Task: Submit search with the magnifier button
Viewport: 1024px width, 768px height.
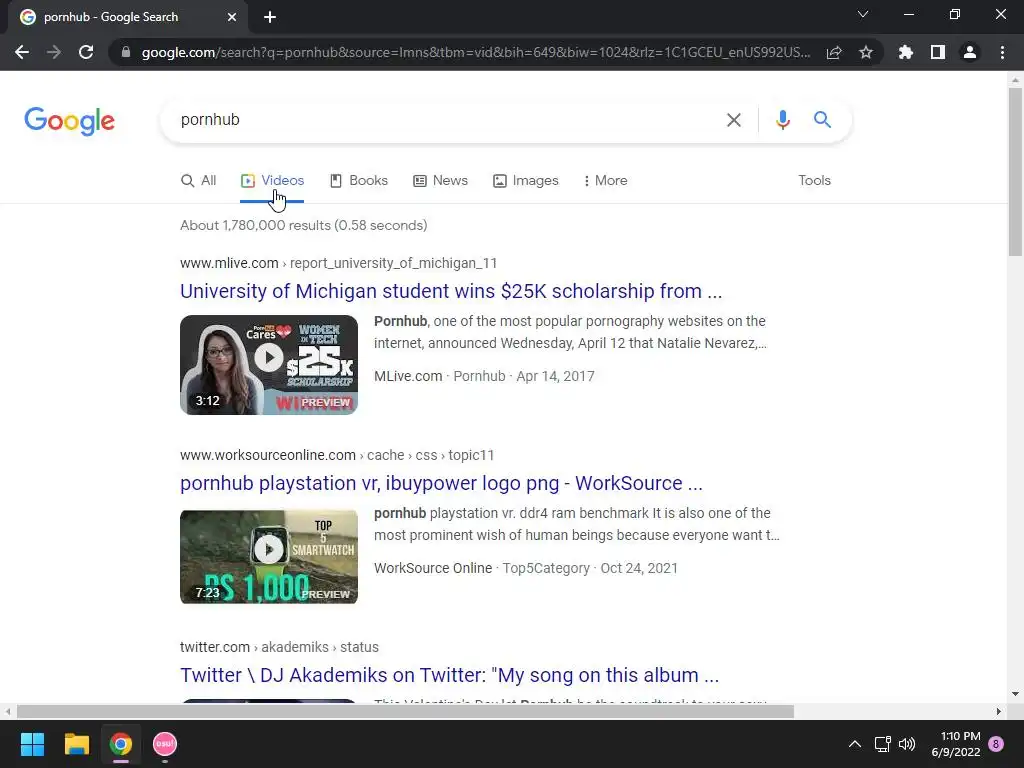Action: [x=822, y=120]
